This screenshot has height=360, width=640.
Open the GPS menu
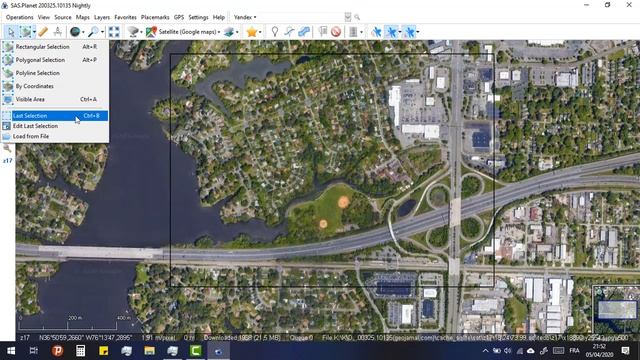(x=179, y=17)
